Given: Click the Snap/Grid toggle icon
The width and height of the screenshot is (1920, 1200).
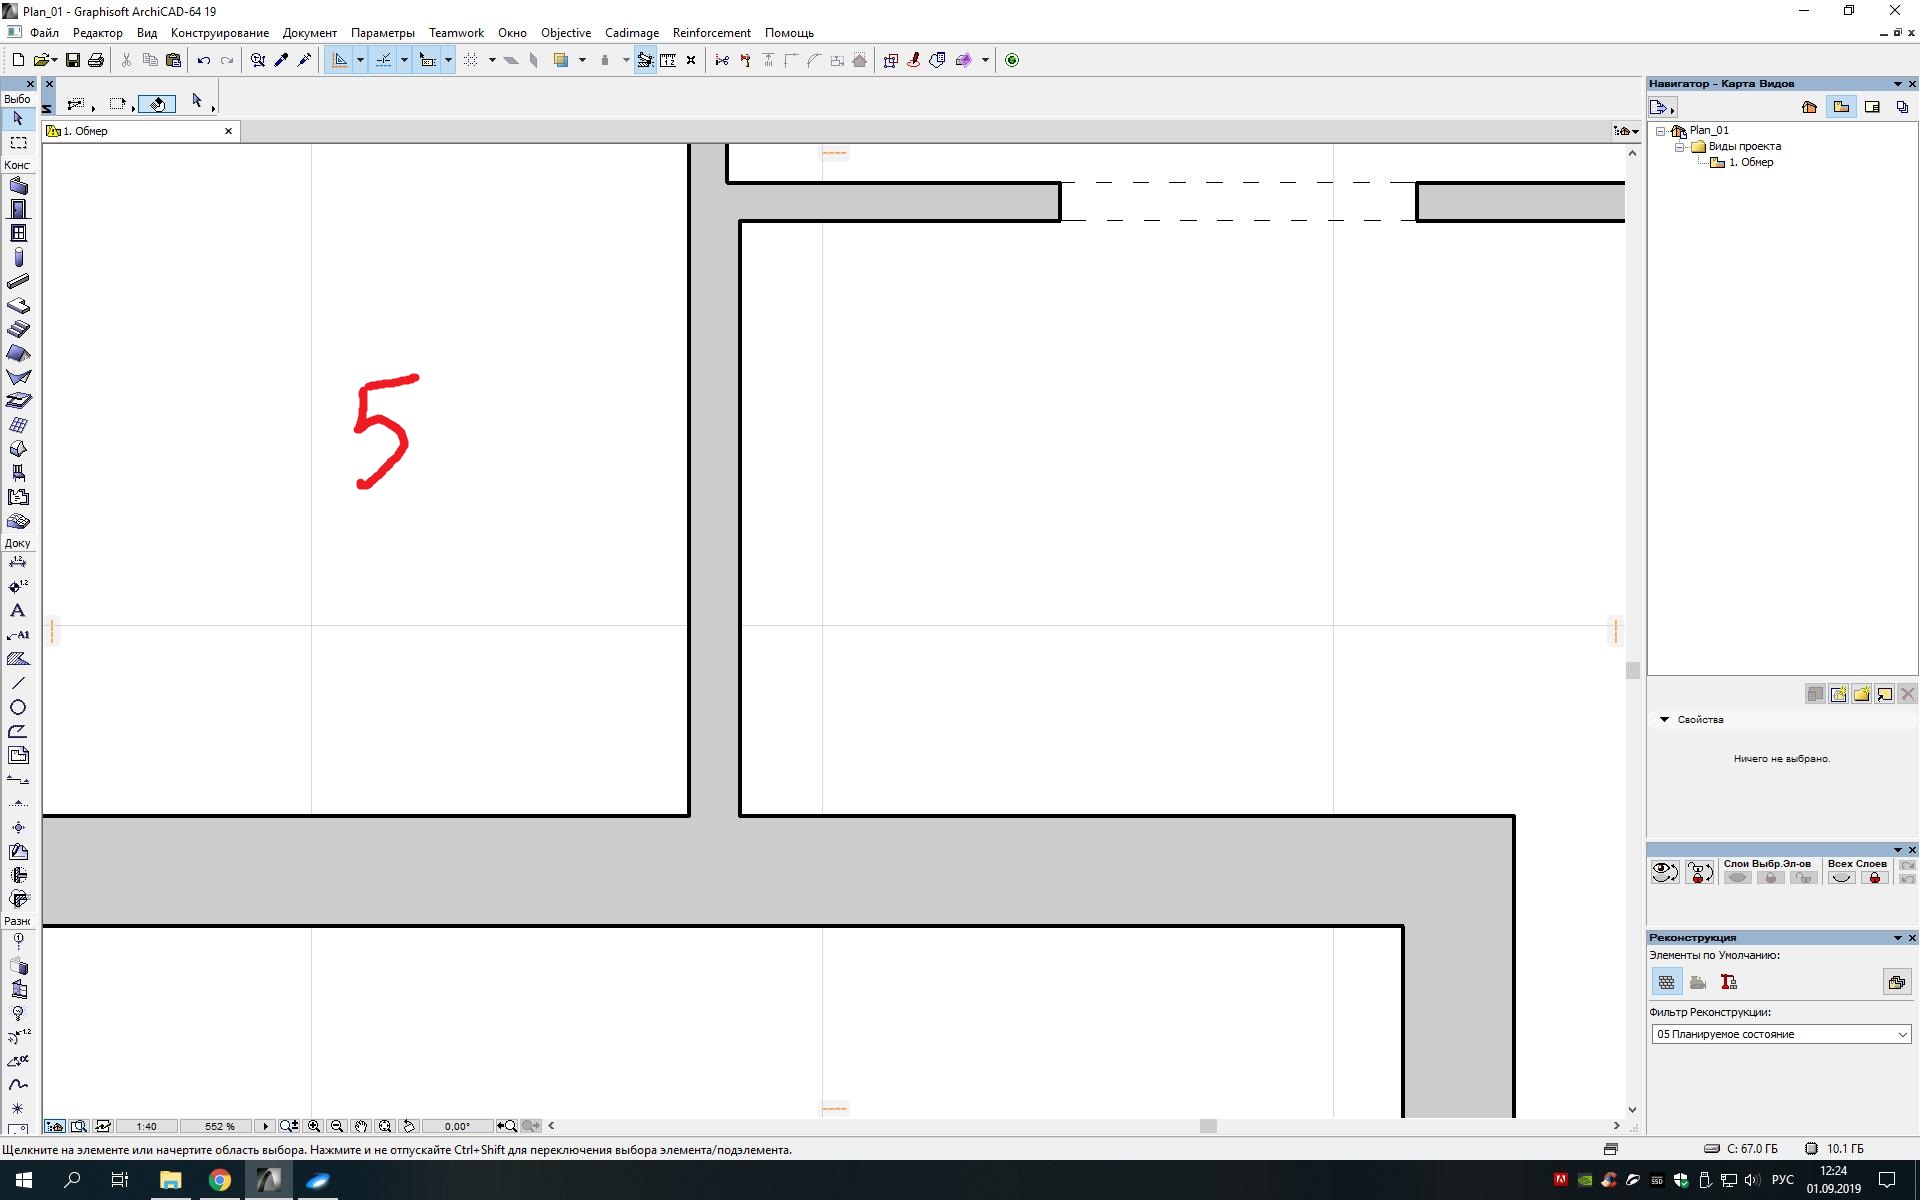Looking at the screenshot, I should pos(470,59).
